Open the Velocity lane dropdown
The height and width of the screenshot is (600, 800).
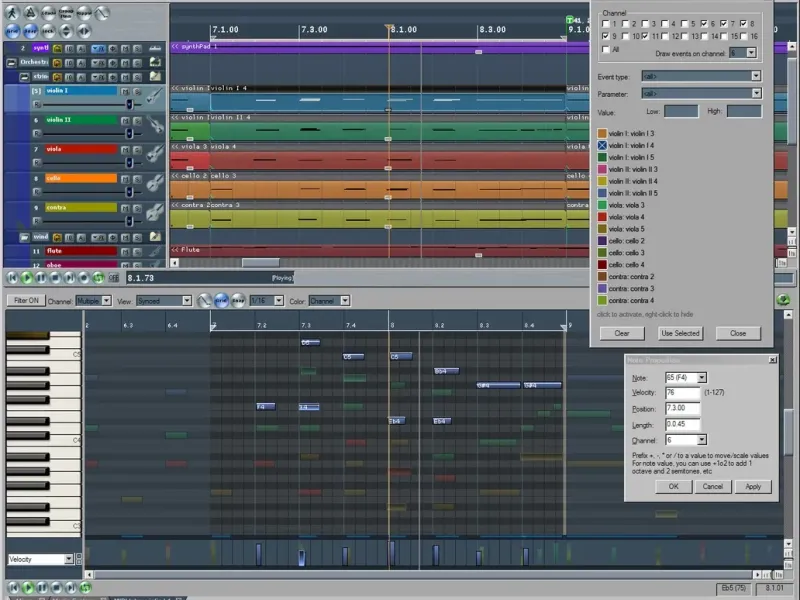[x=68, y=559]
